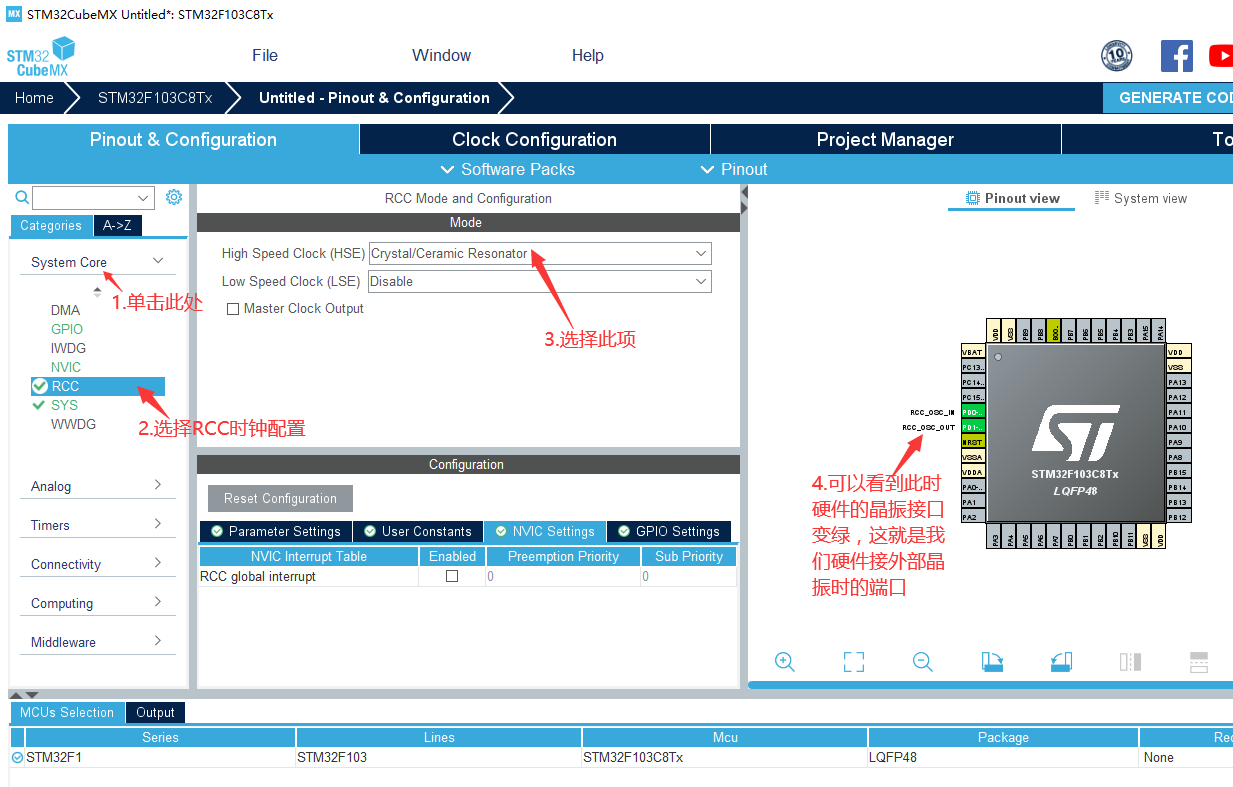
Task: Switch to the Clock Configuration tab
Action: 533,139
